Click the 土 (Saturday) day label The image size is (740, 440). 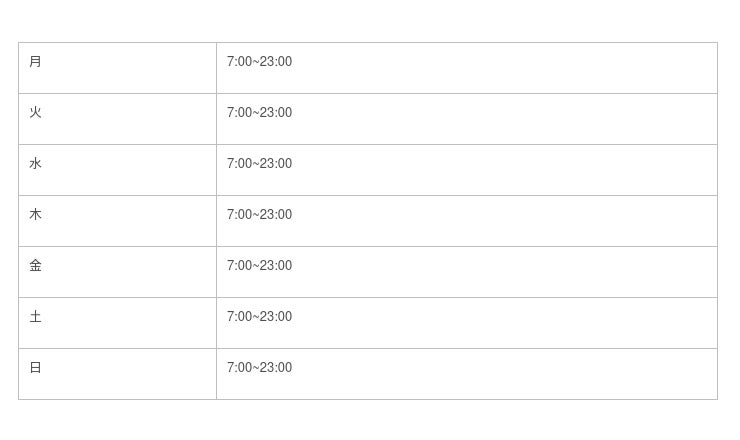tap(36, 317)
